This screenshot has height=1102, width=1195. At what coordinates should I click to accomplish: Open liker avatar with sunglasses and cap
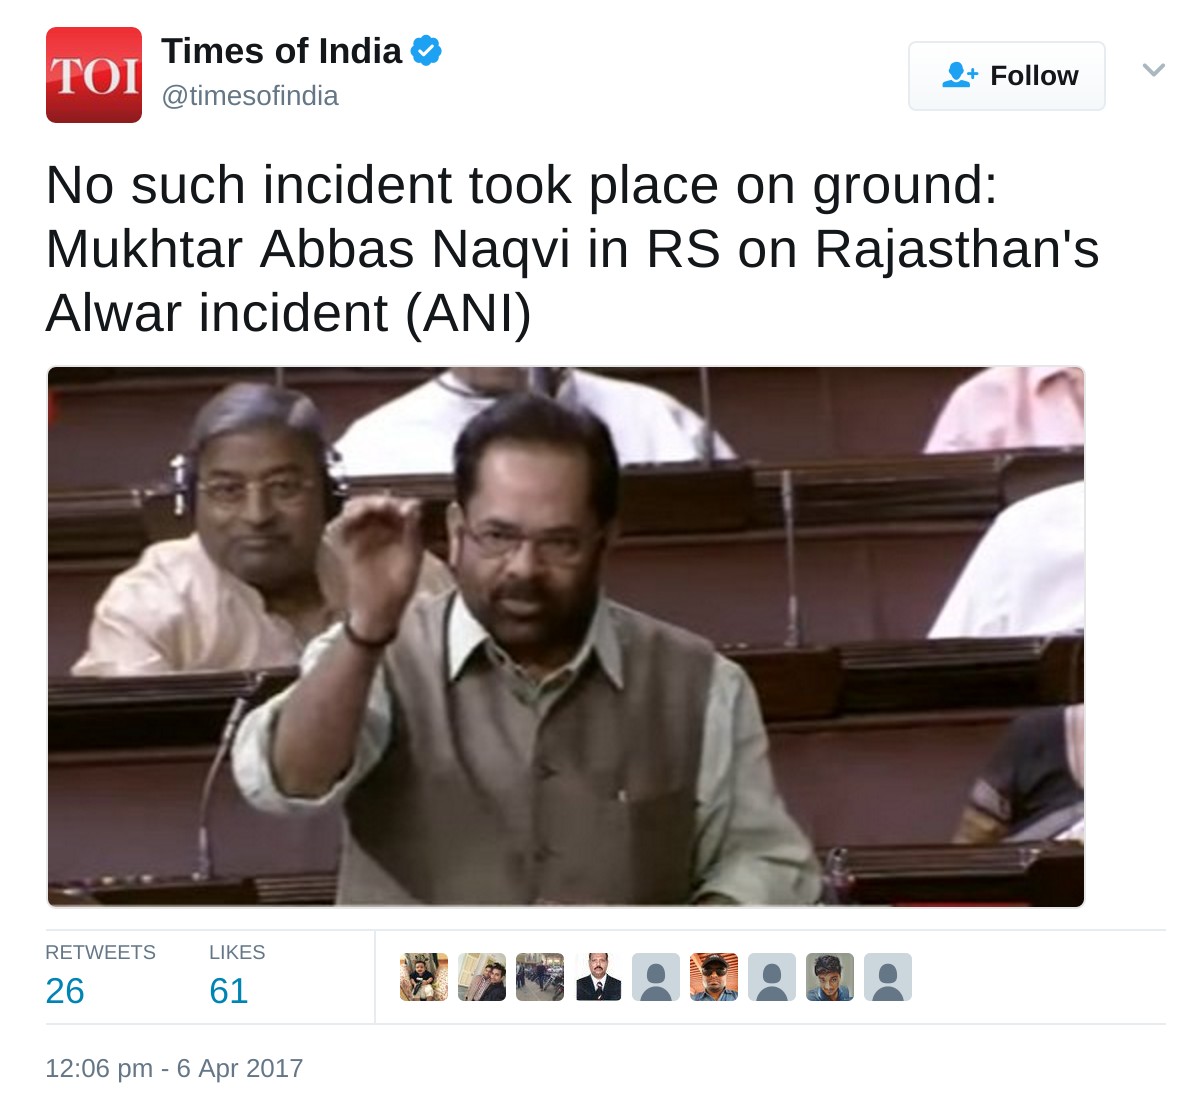coord(714,977)
